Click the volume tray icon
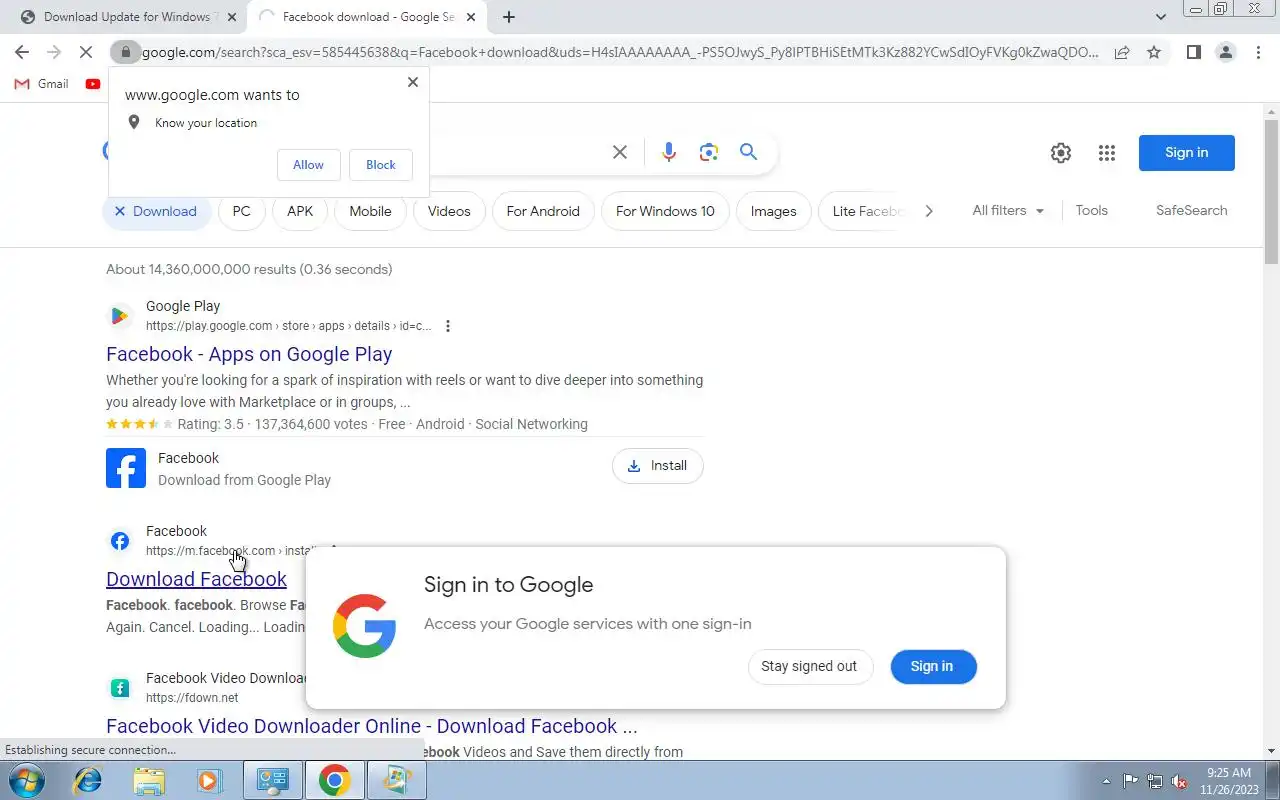 [1179, 781]
